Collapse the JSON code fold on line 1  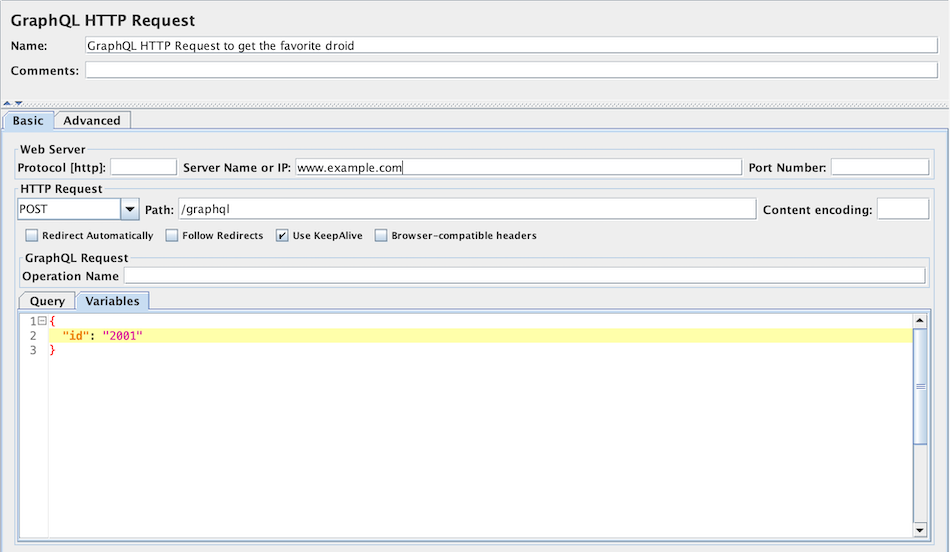tap(41, 321)
